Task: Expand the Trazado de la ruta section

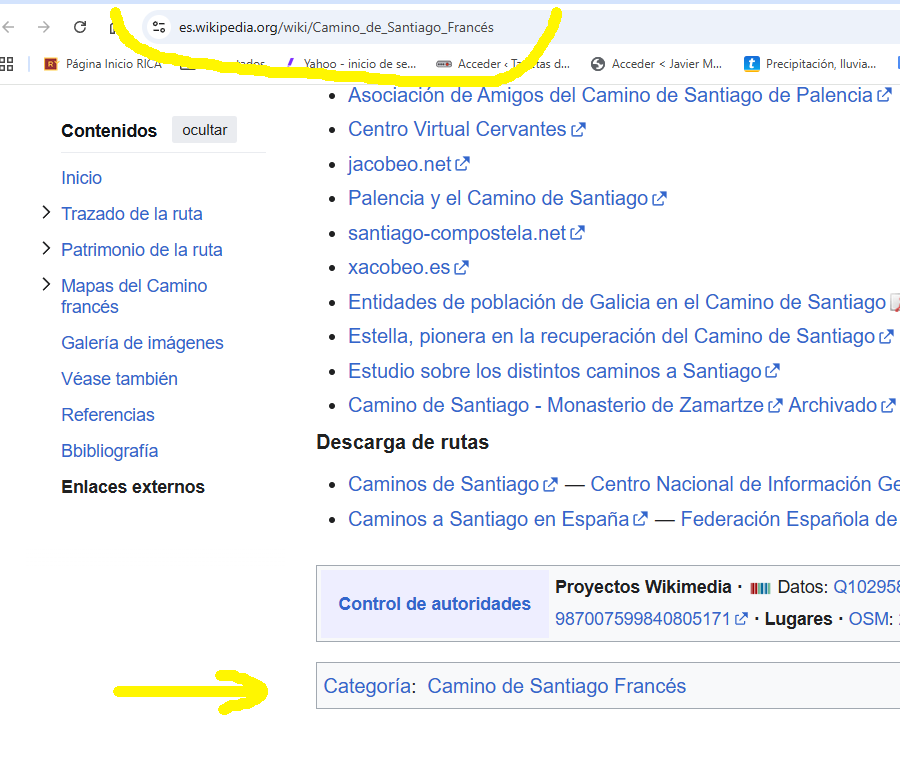Action: tap(46, 213)
